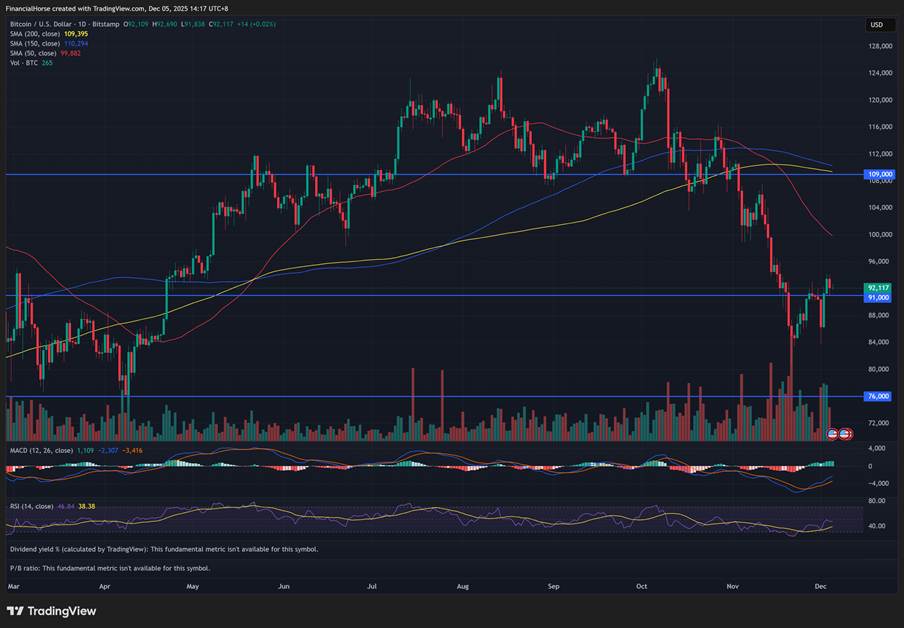The height and width of the screenshot is (628, 904).
Task: Click the 91,000 horizontal line price tag
Action: click(x=878, y=296)
